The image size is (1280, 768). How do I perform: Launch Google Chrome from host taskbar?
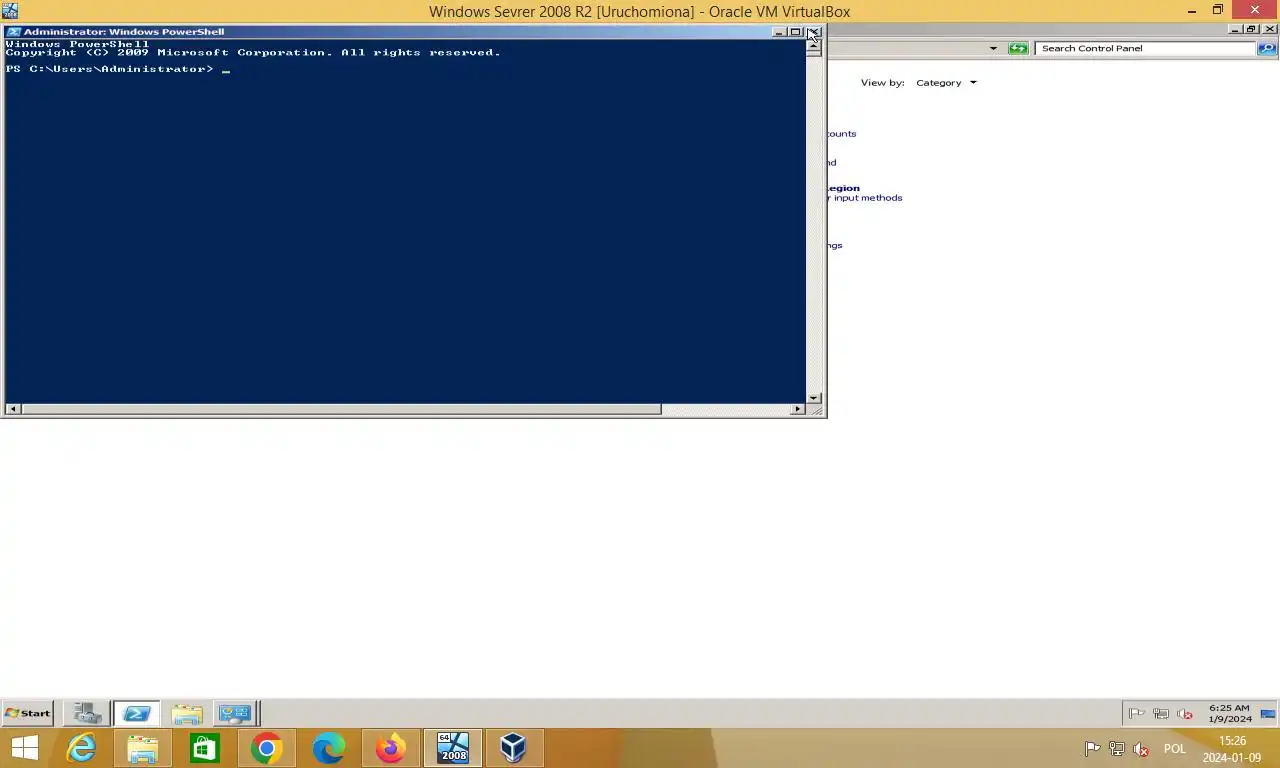point(267,748)
